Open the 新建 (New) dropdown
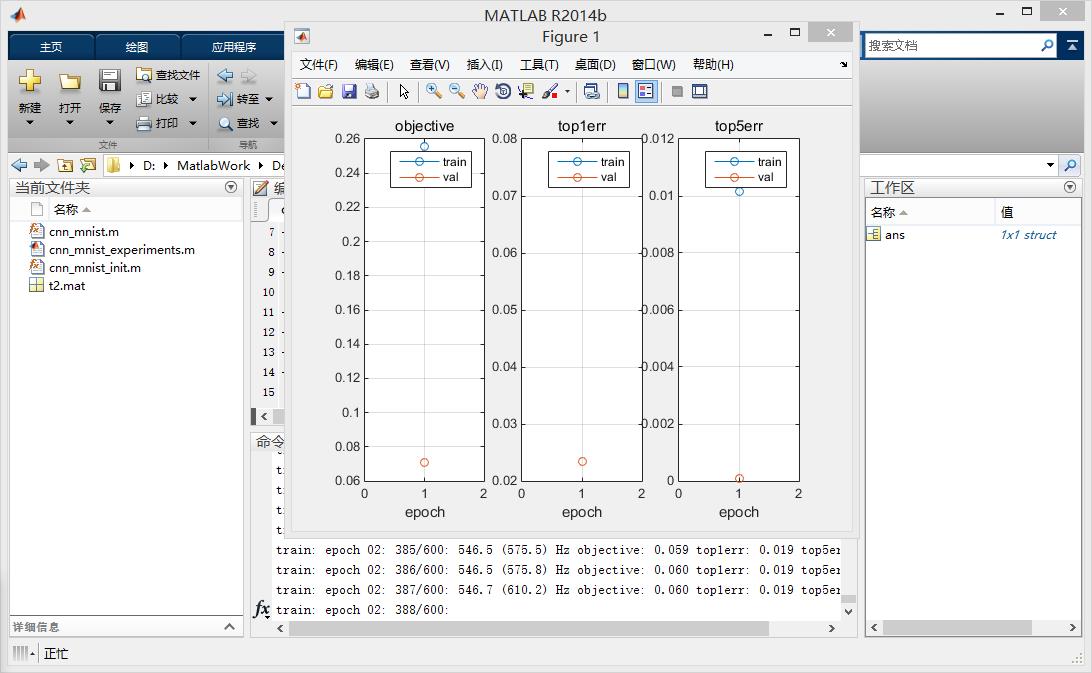Image resolution: width=1092 pixels, height=673 pixels. (x=30, y=122)
